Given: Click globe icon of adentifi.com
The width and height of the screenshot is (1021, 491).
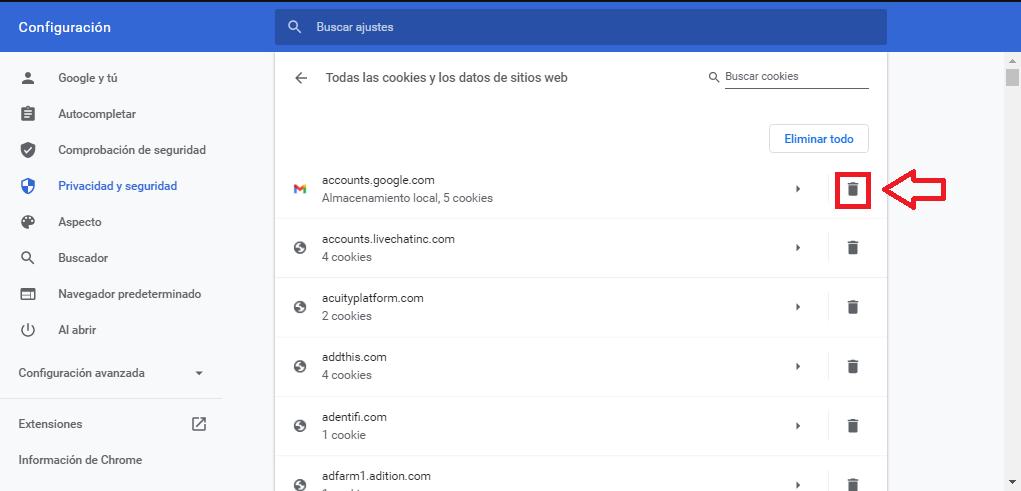Looking at the screenshot, I should point(300,425).
